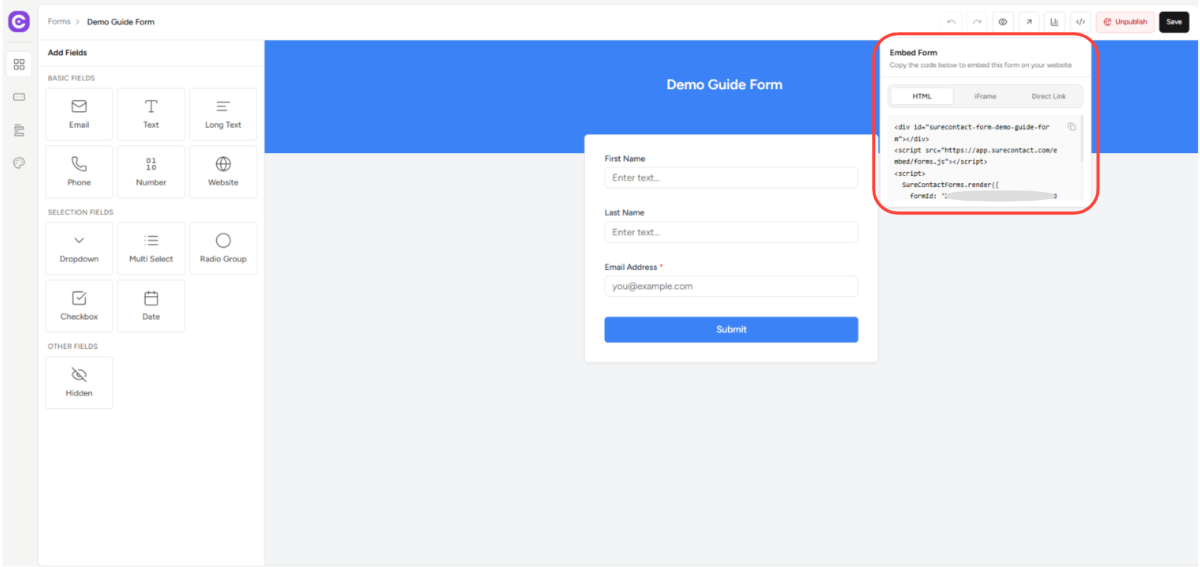Switch to the Direct Link tab
The image size is (1200, 567).
tap(1048, 96)
